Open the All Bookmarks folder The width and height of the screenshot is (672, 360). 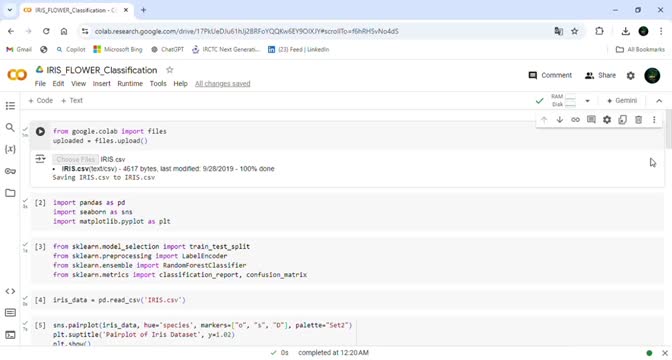click(x=640, y=49)
